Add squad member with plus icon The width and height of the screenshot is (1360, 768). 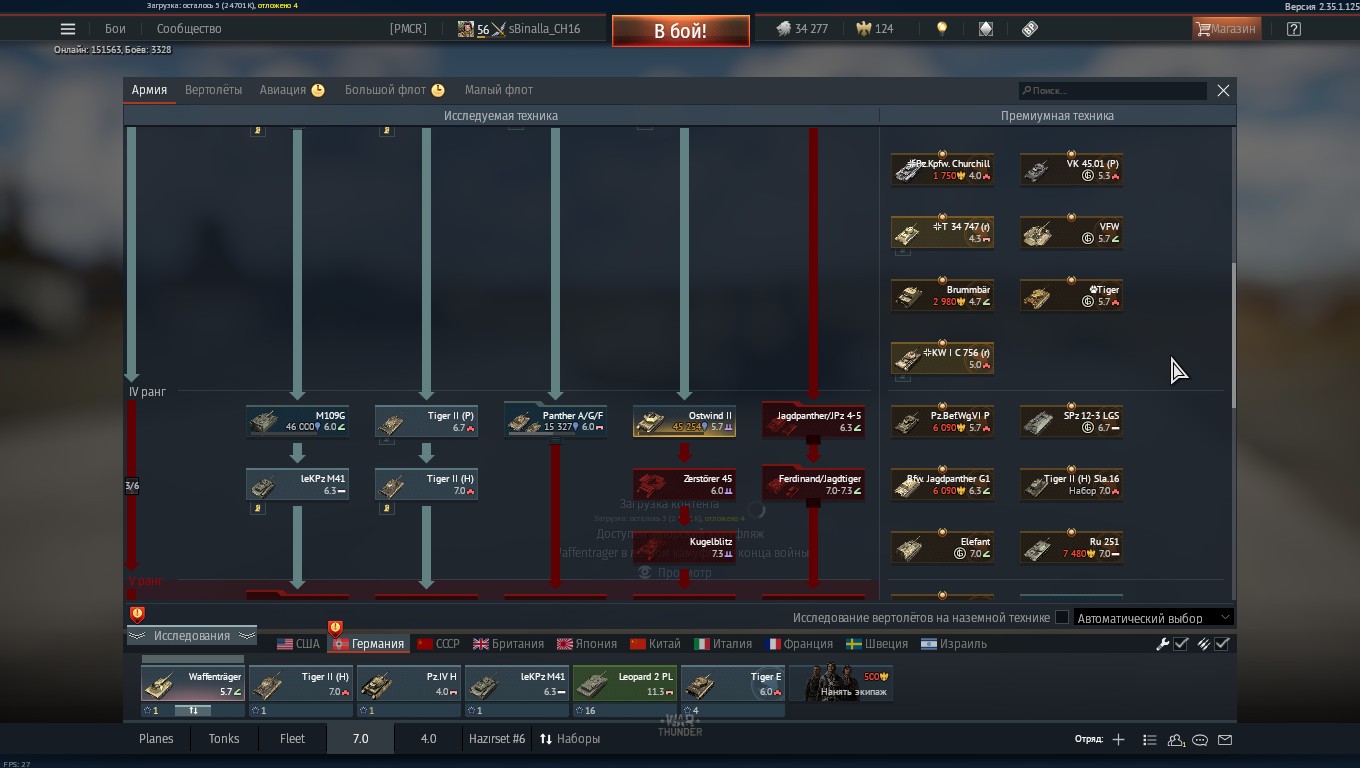[x=1118, y=740]
